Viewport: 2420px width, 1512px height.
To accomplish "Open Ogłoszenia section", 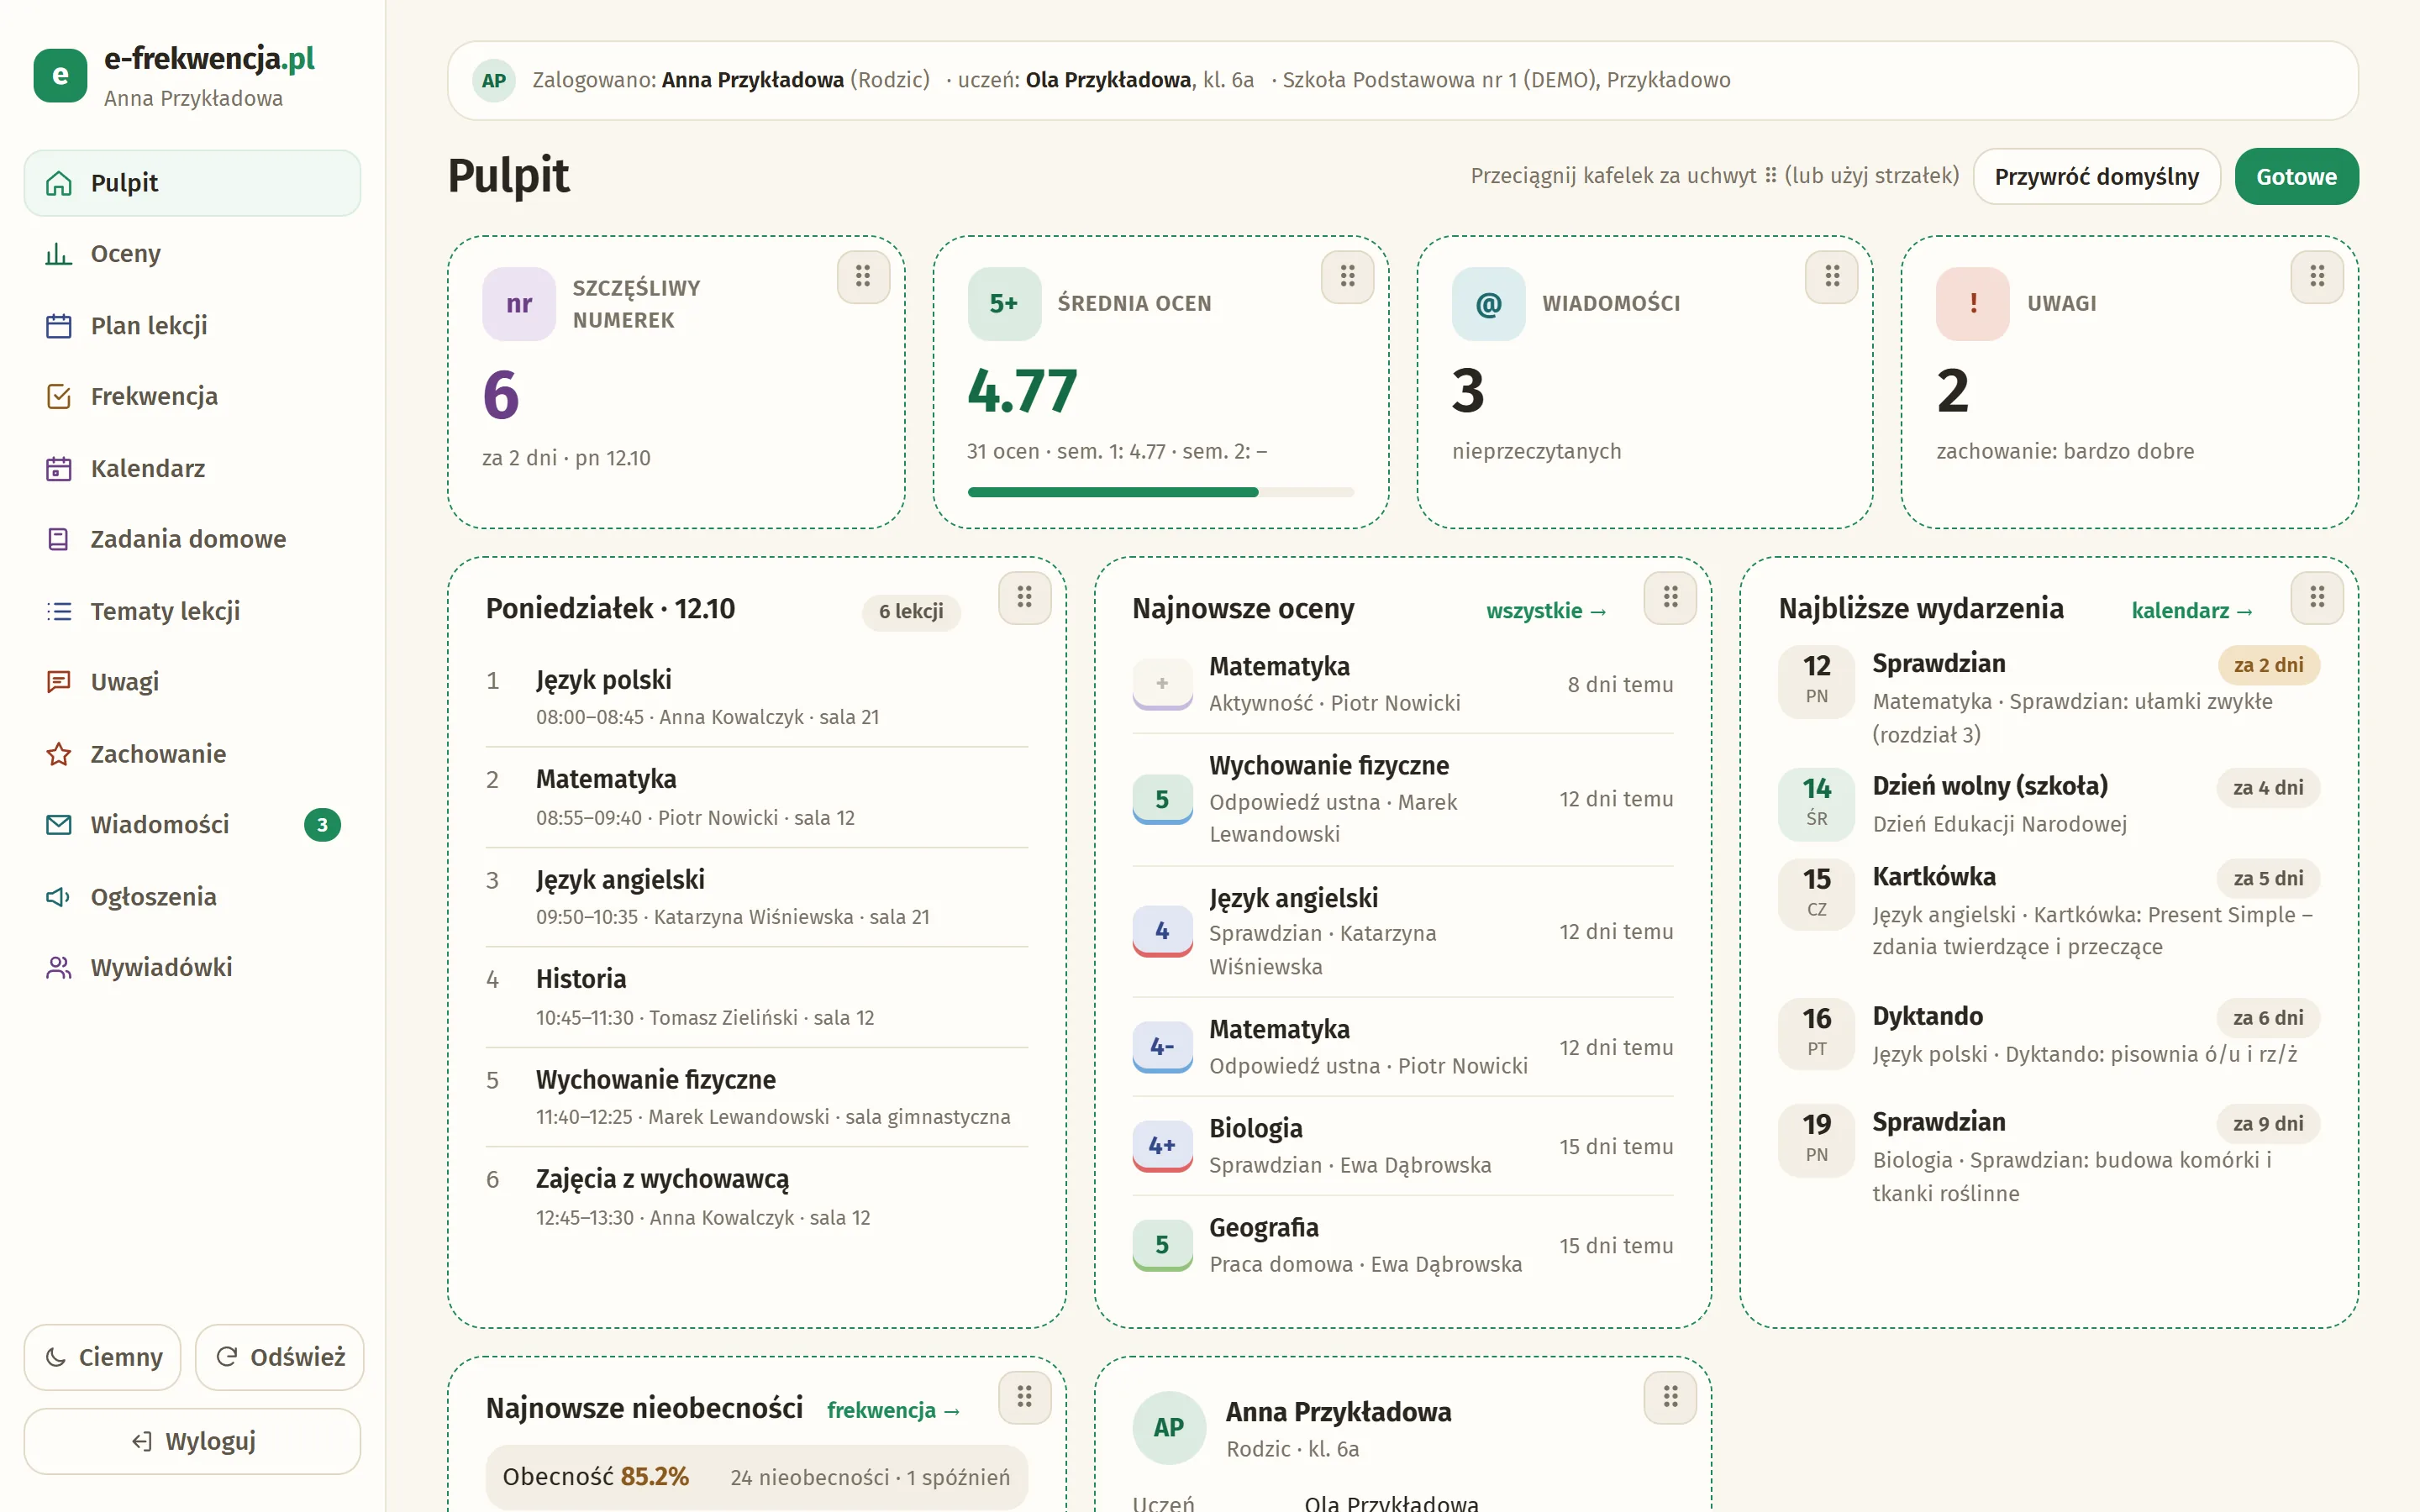I will tap(192, 897).
